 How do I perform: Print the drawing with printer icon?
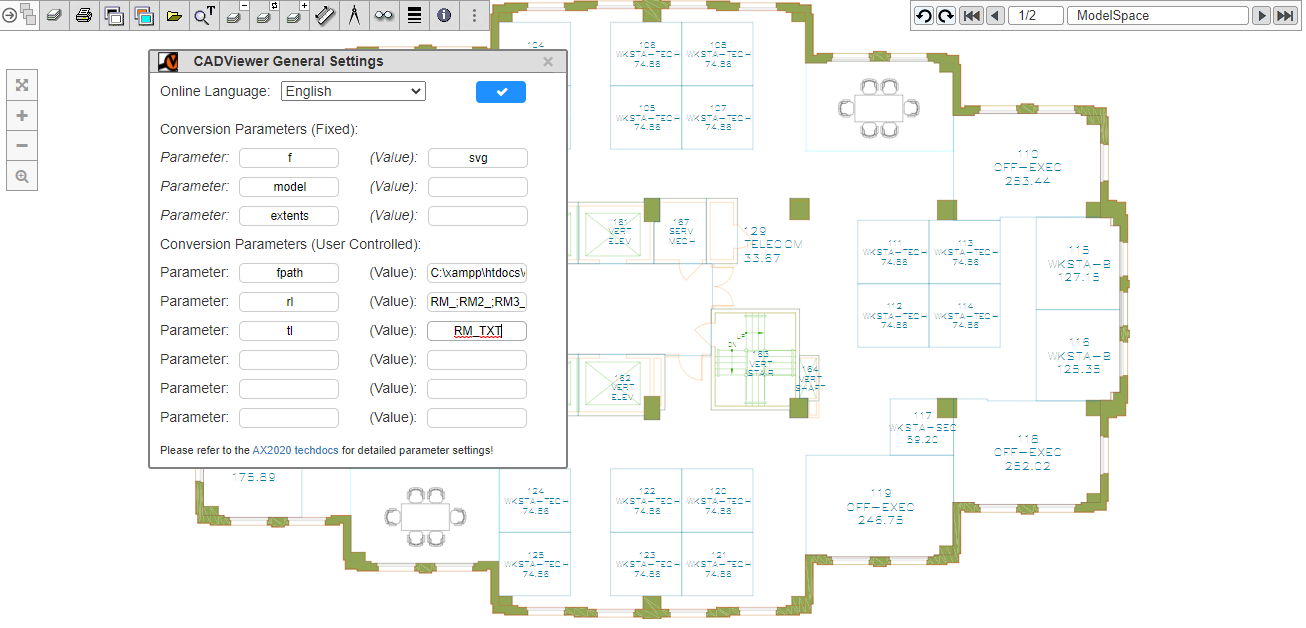85,15
